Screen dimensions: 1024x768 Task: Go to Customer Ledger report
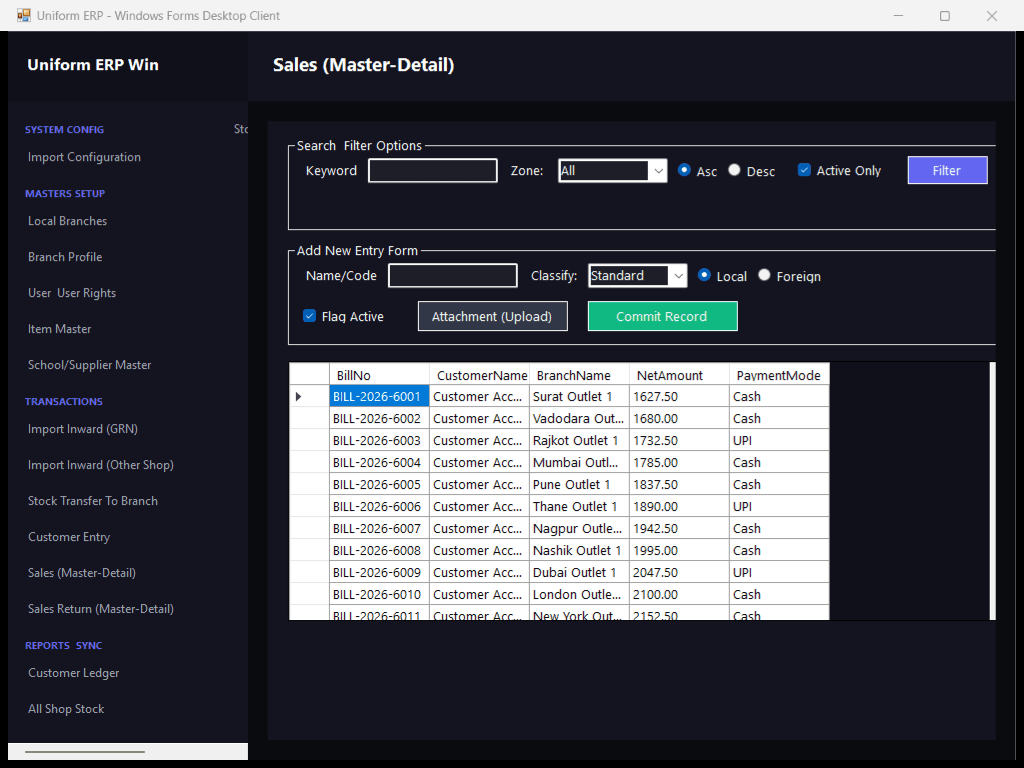(x=74, y=673)
